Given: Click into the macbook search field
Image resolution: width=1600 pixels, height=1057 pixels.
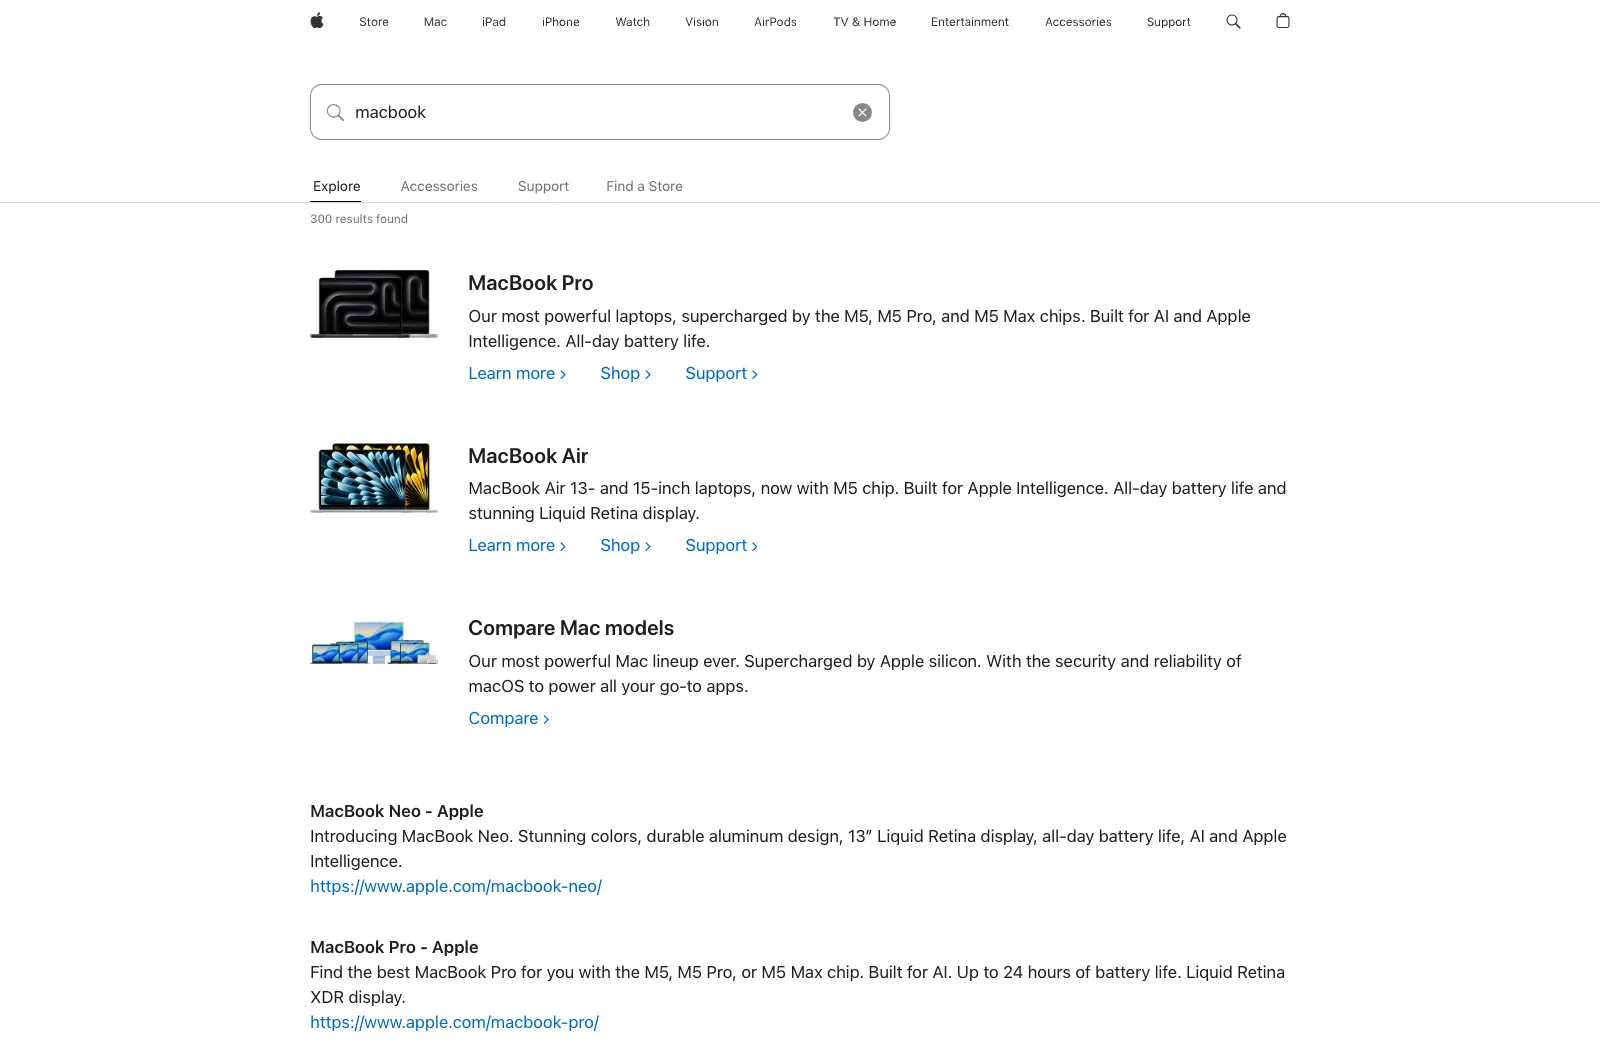Looking at the screenshot, I should [x=600, y=112].
